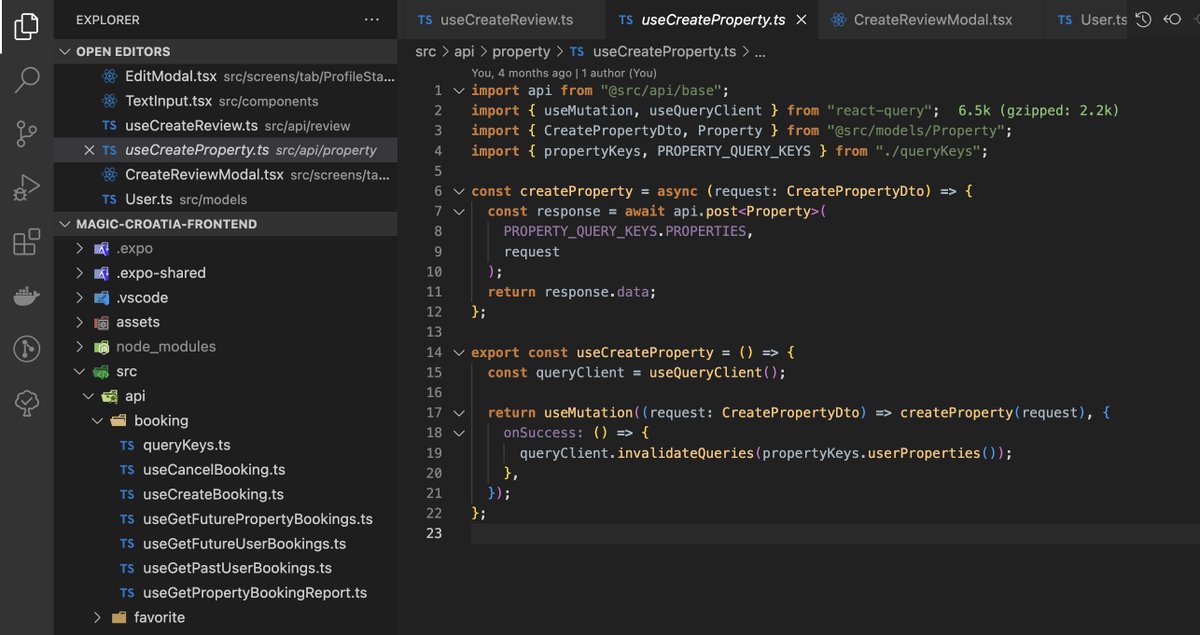The height and width of the screenshot is (635, 1200).
Task: Open useCreateReview.ts in Open Editors list
Action: (226, 126)
